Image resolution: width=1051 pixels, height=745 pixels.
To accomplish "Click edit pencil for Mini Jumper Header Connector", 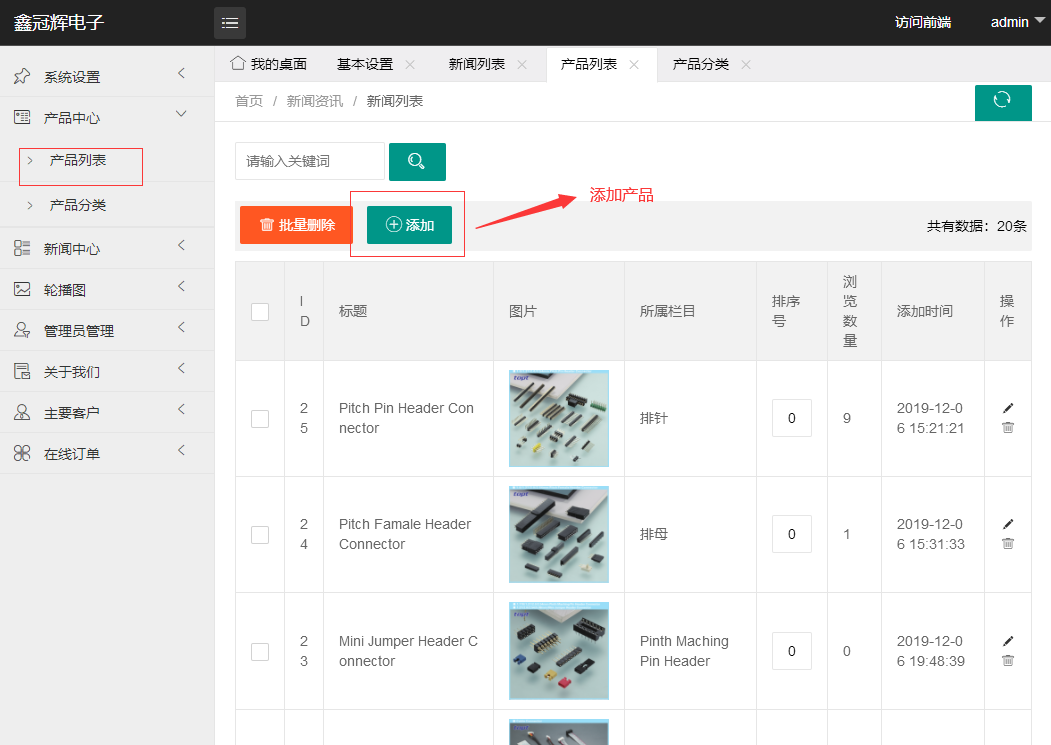I will [x=1008, y=641].
